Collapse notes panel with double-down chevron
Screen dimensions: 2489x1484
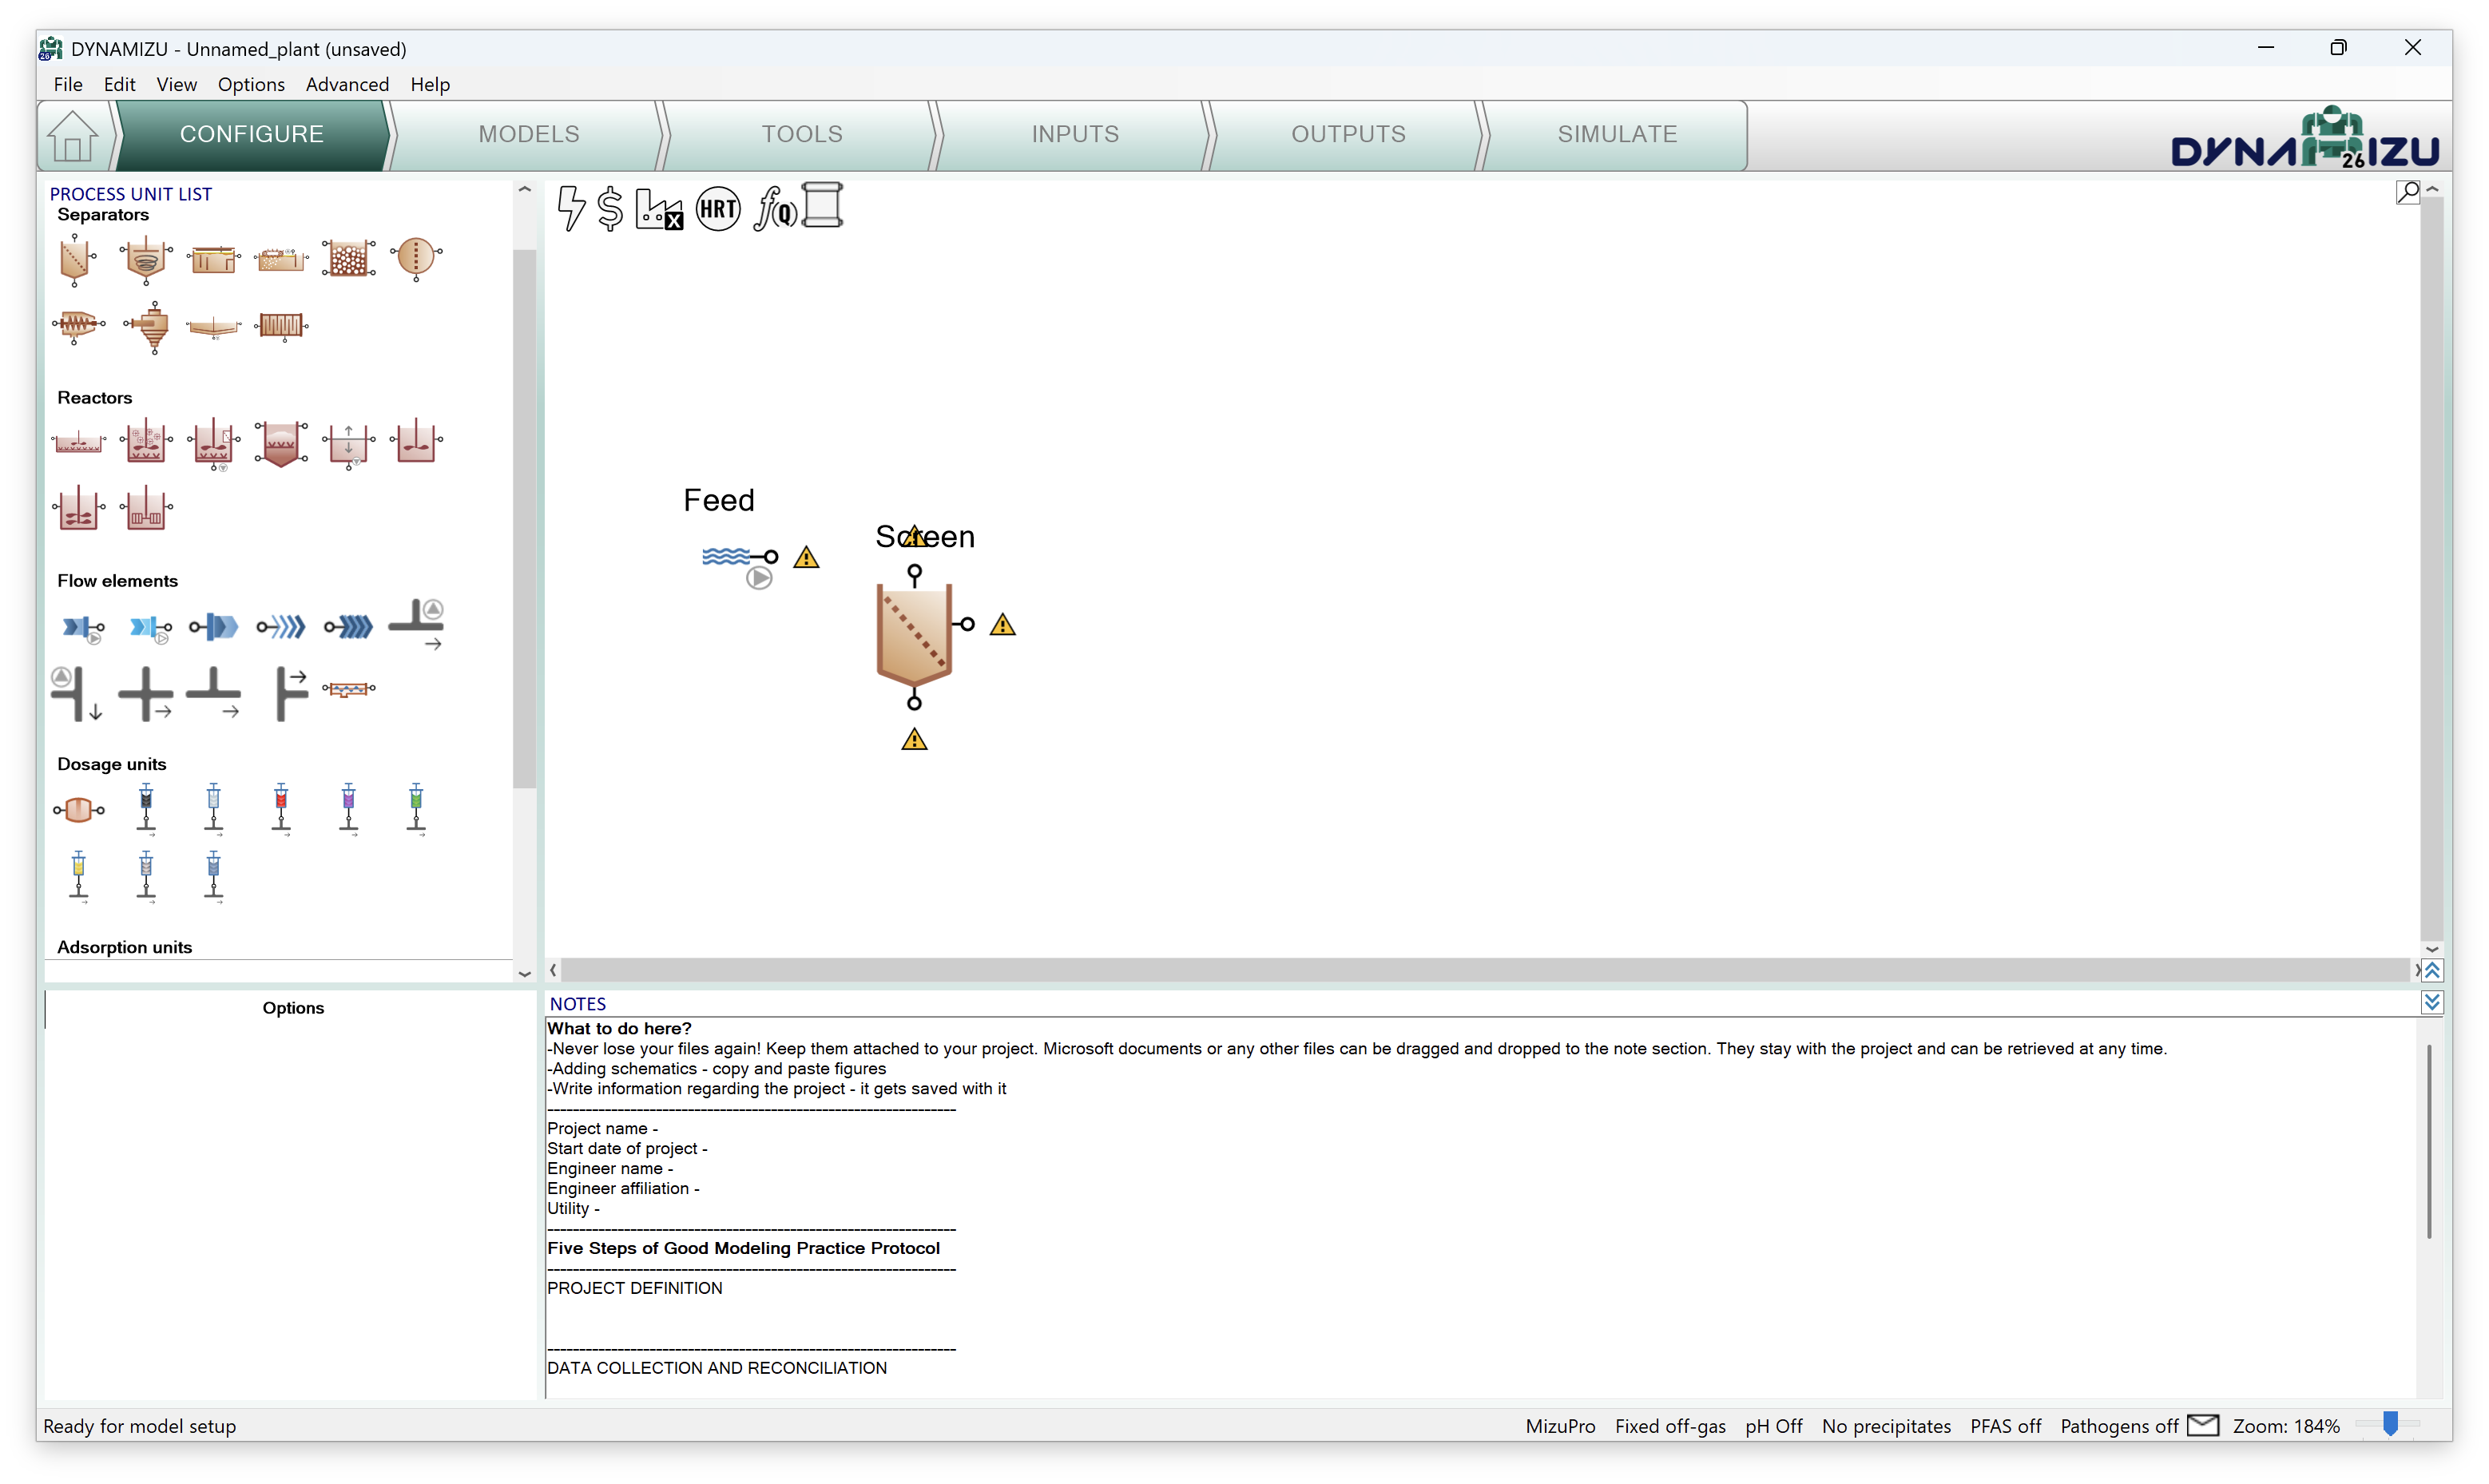[2432, 1002]
